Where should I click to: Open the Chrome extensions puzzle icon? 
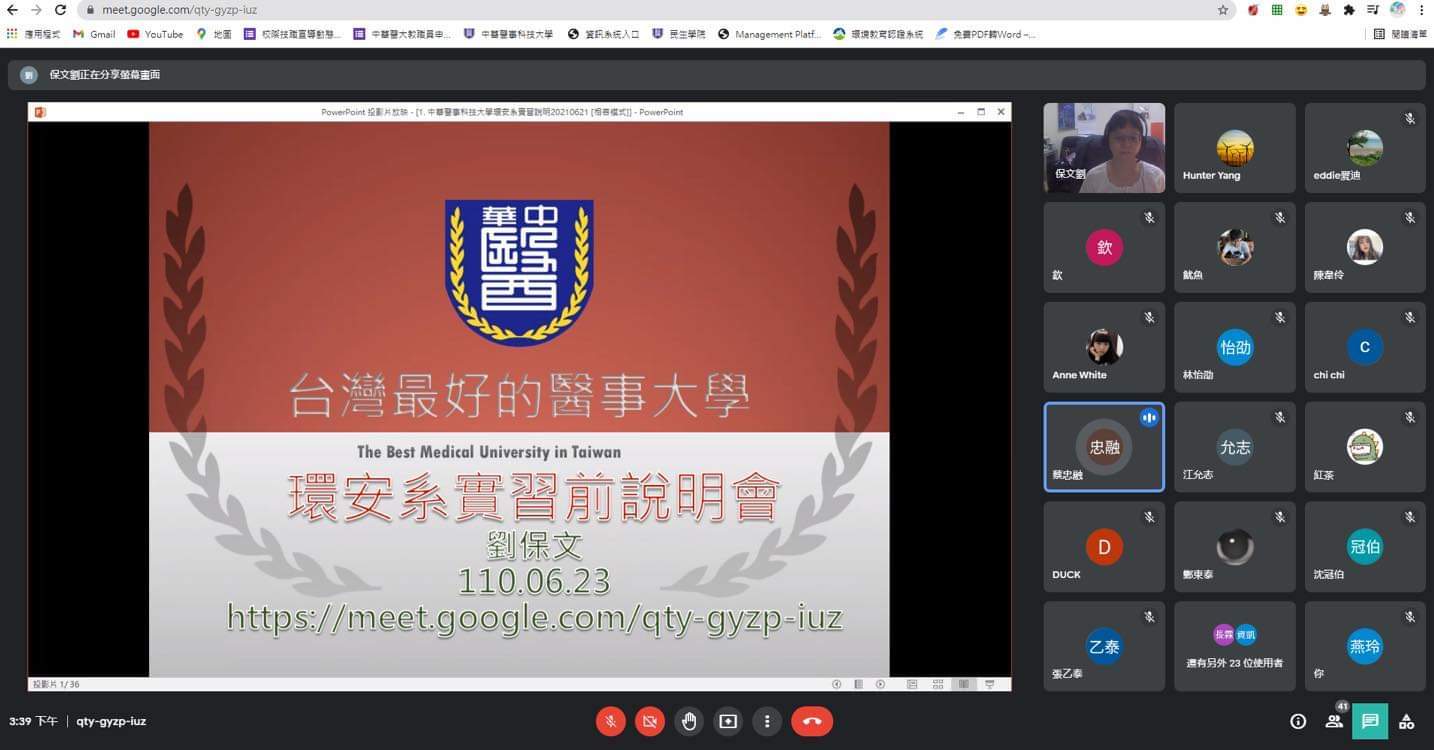tap(1349, 10)
